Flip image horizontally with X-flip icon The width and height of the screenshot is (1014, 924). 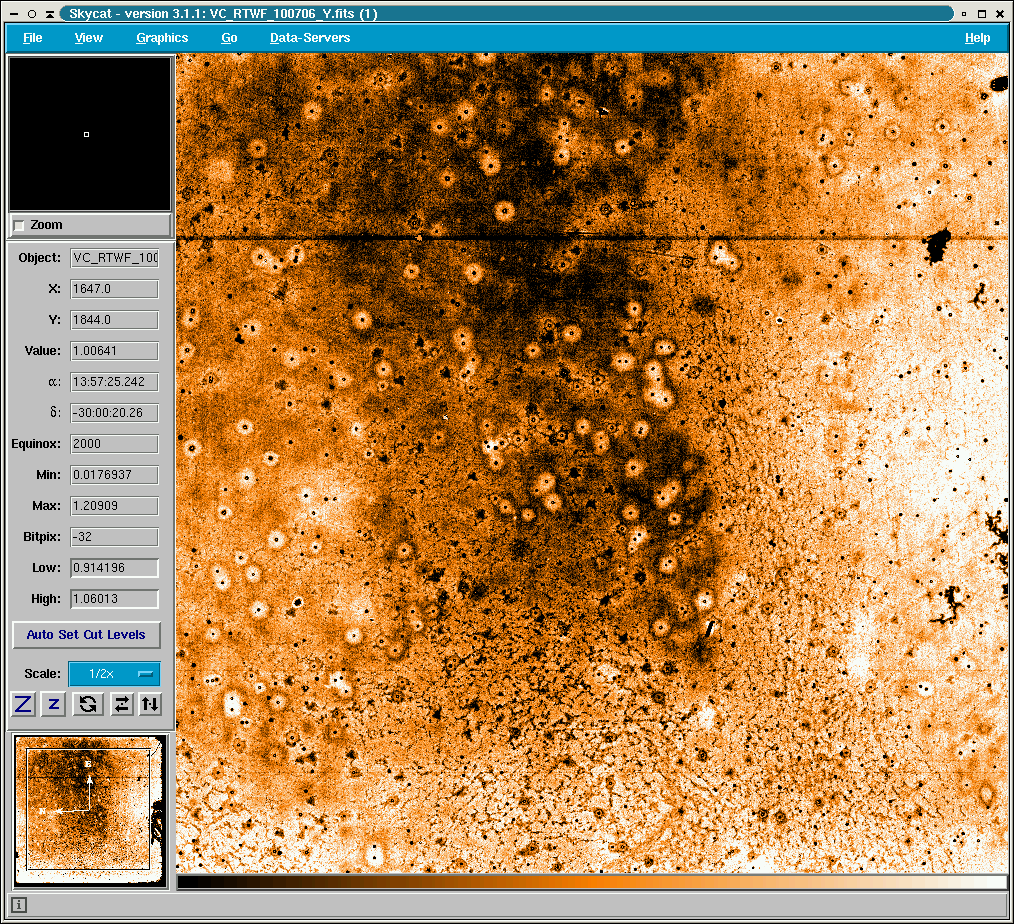[x=121, y=704]
